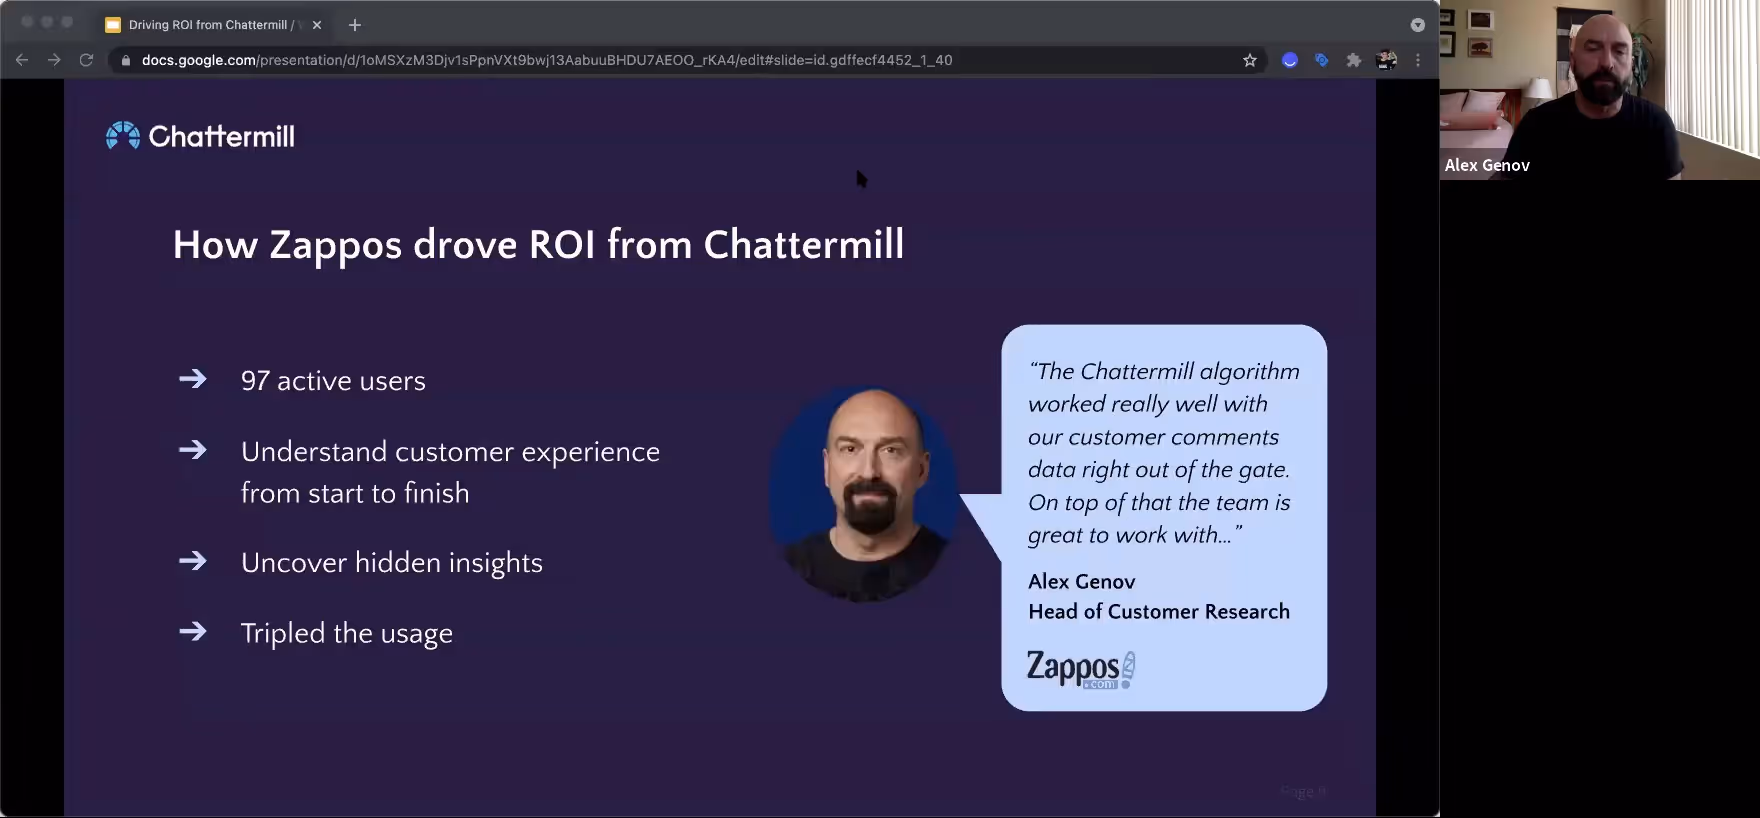Click the yellow Slides favicon on the tab
Viewport: 1760px width, 818px height.
pos(113,25)
